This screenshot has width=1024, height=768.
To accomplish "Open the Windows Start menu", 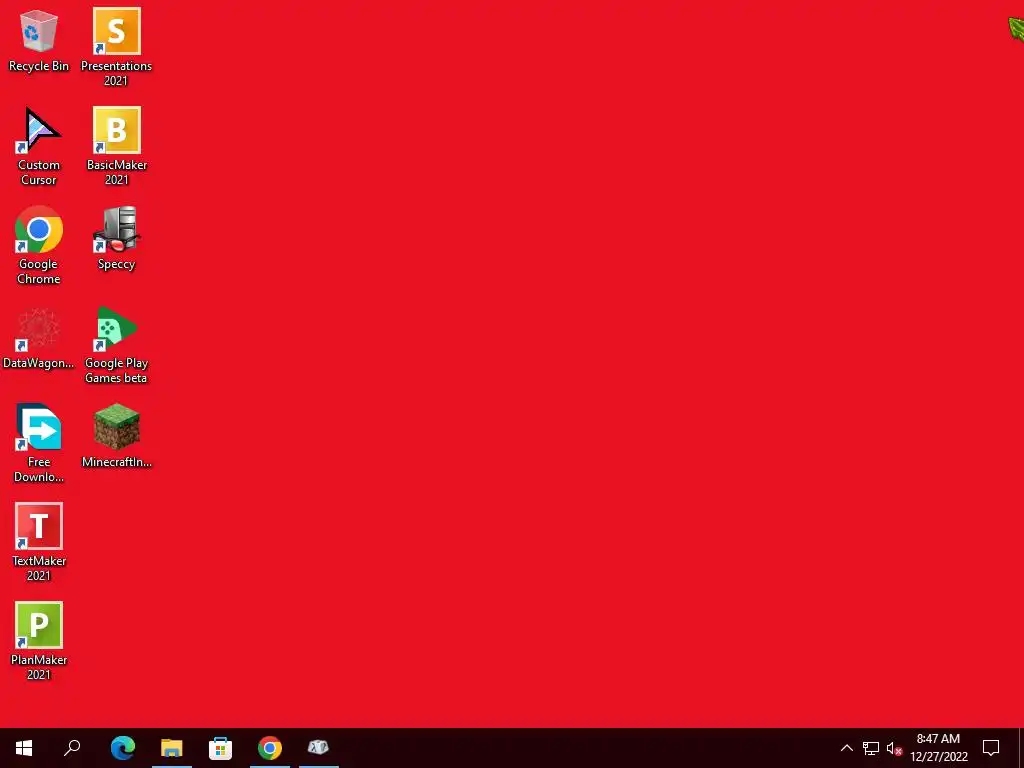I will pyautogui.click(x=24, y=748).
